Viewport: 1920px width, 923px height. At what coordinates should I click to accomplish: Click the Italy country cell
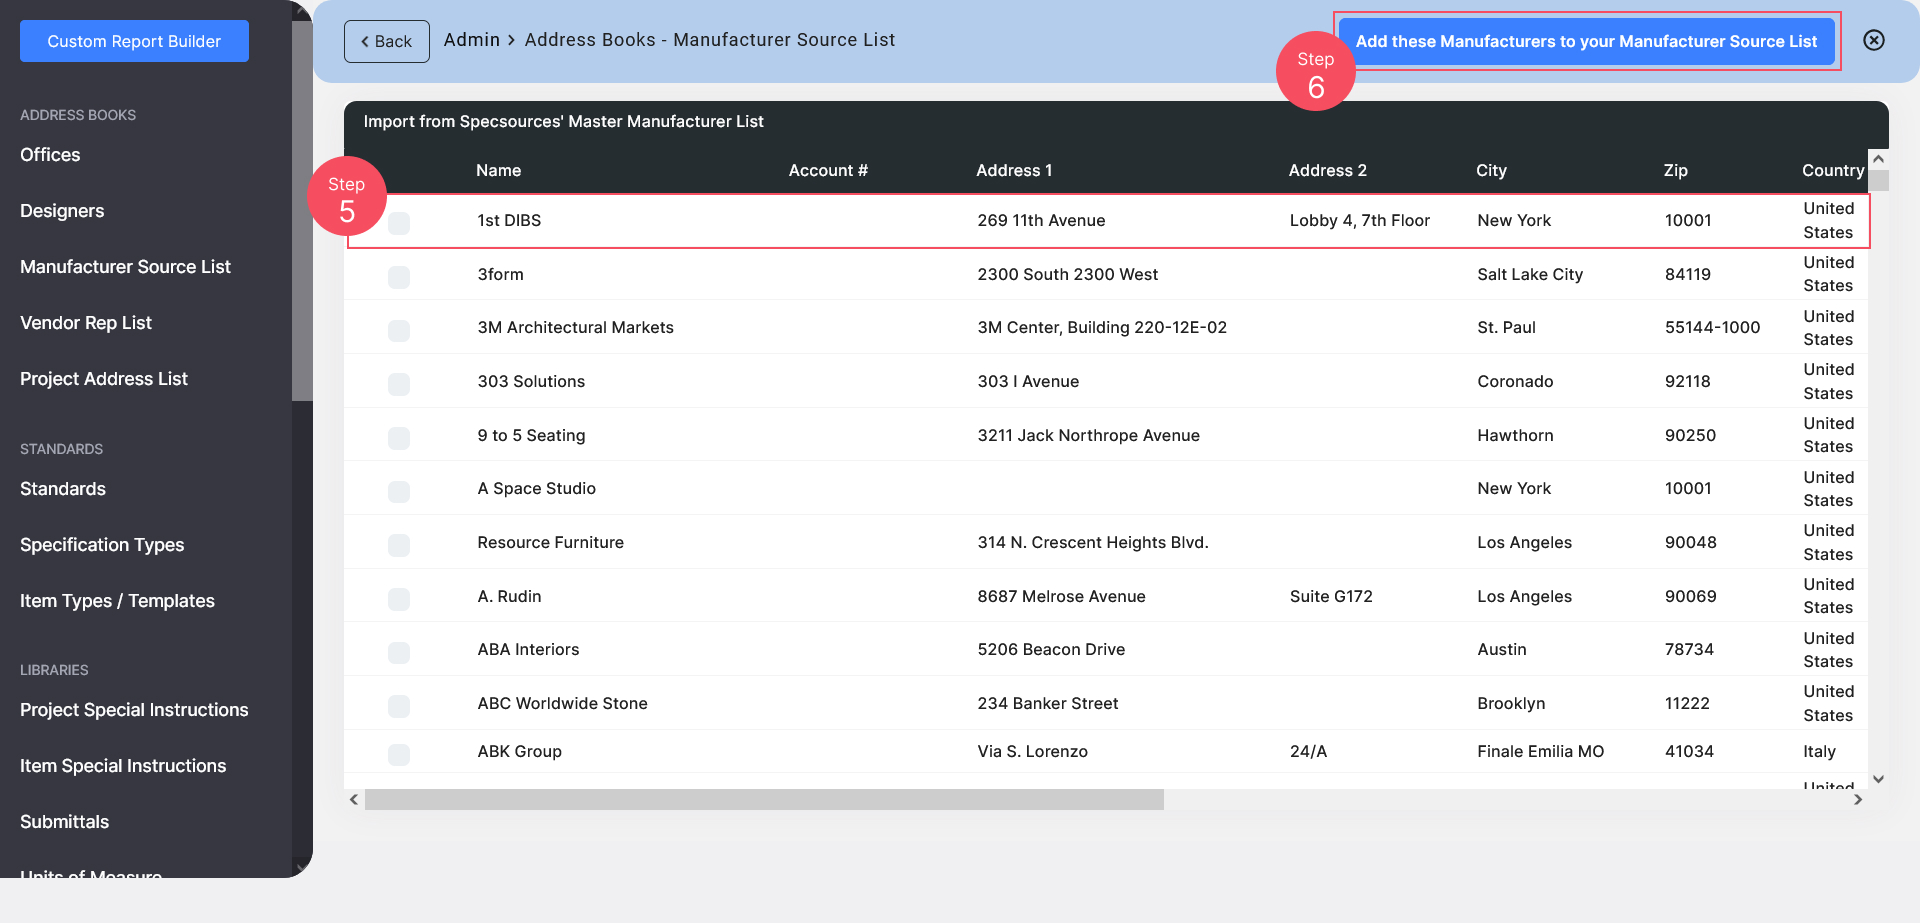1819,751
